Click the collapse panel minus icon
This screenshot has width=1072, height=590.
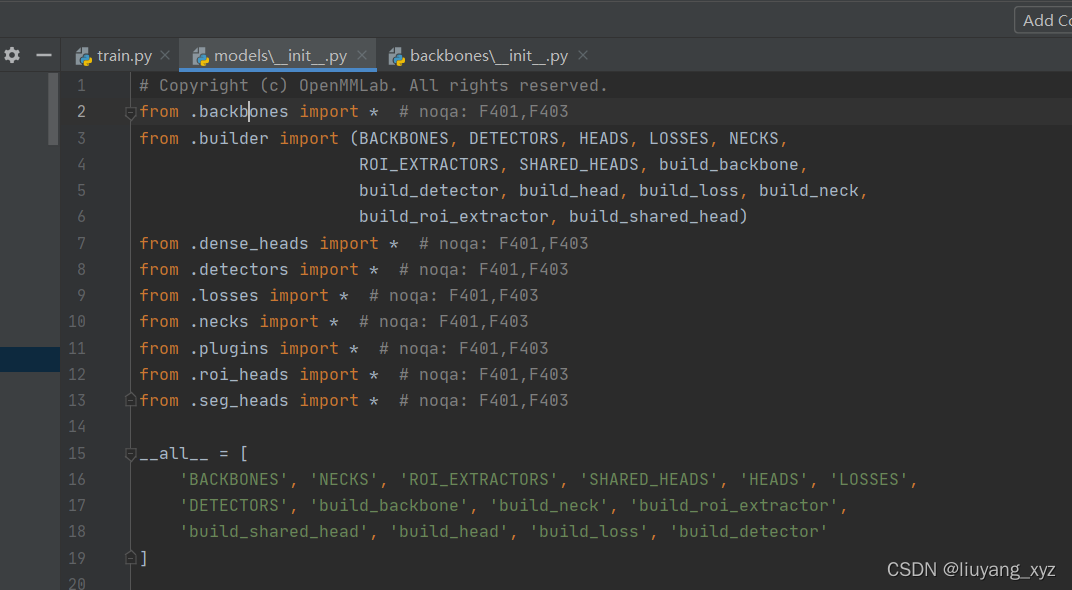click(44, 55)
